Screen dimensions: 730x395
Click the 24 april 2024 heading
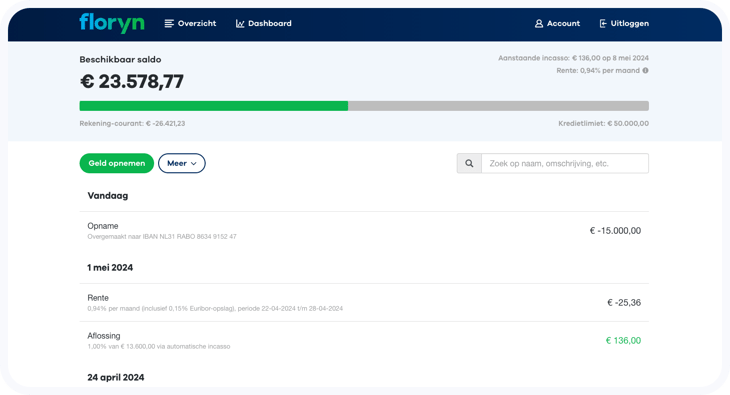[x=115, y=377]
